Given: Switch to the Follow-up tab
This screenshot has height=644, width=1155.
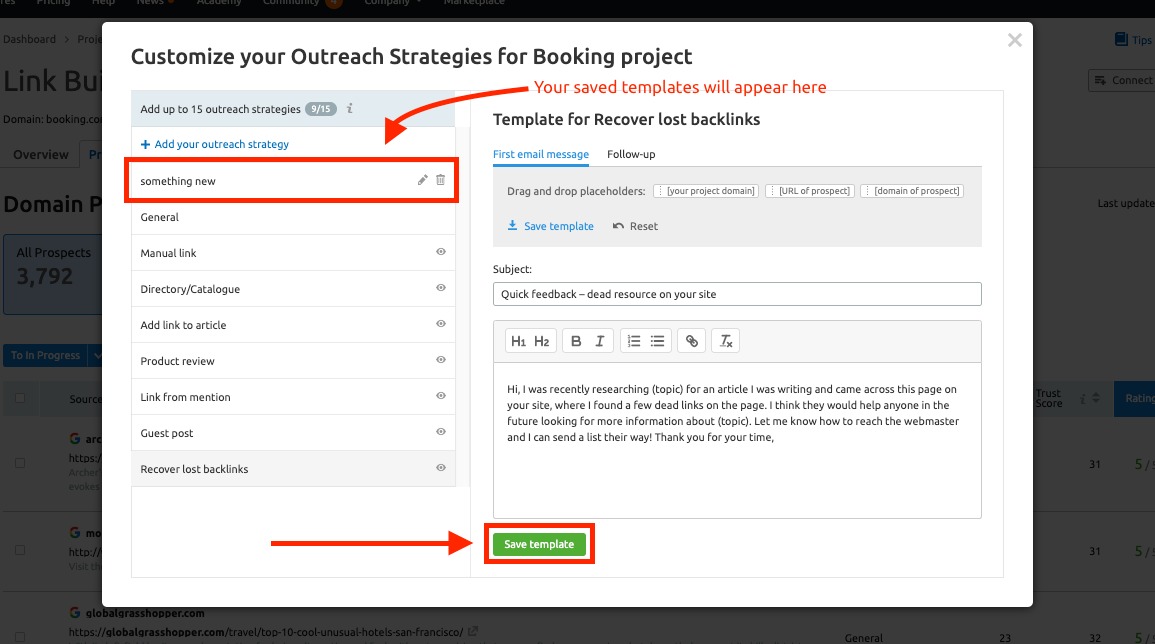Looking at the screenshot, I should [x=631, y=154].
